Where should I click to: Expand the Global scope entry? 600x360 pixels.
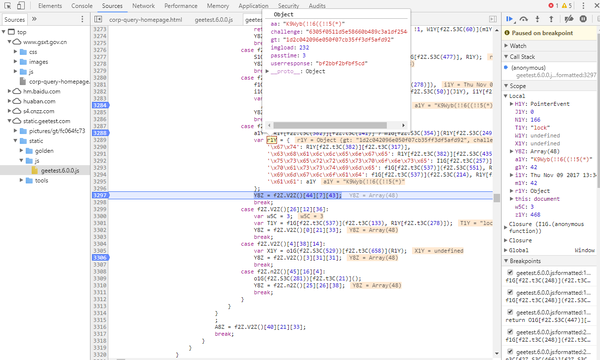click(505, 250)
